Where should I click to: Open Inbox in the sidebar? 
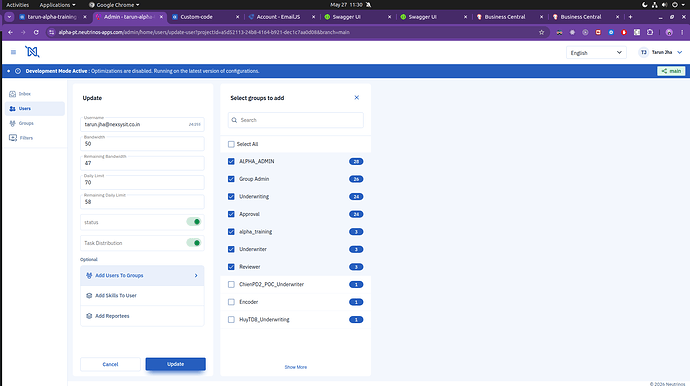pos(35,94)
